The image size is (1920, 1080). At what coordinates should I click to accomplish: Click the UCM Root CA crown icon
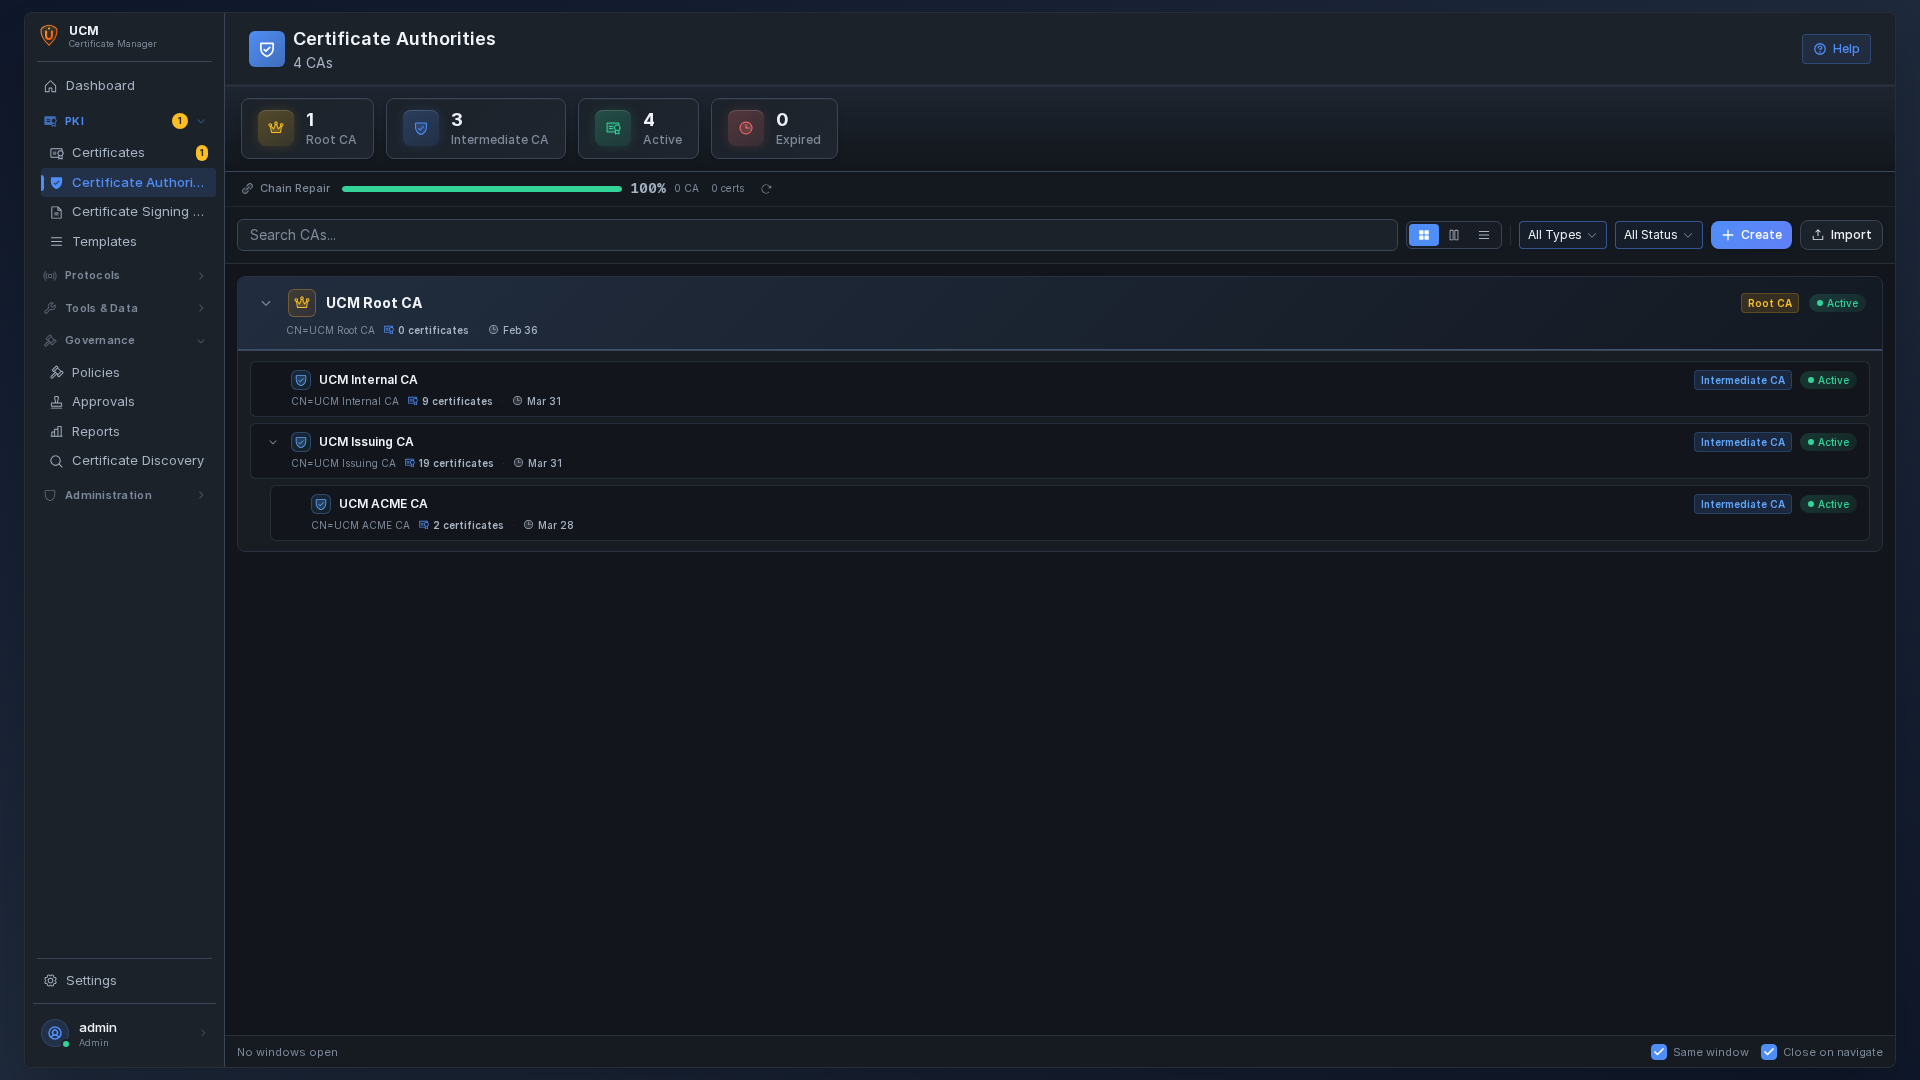(301, 303)
